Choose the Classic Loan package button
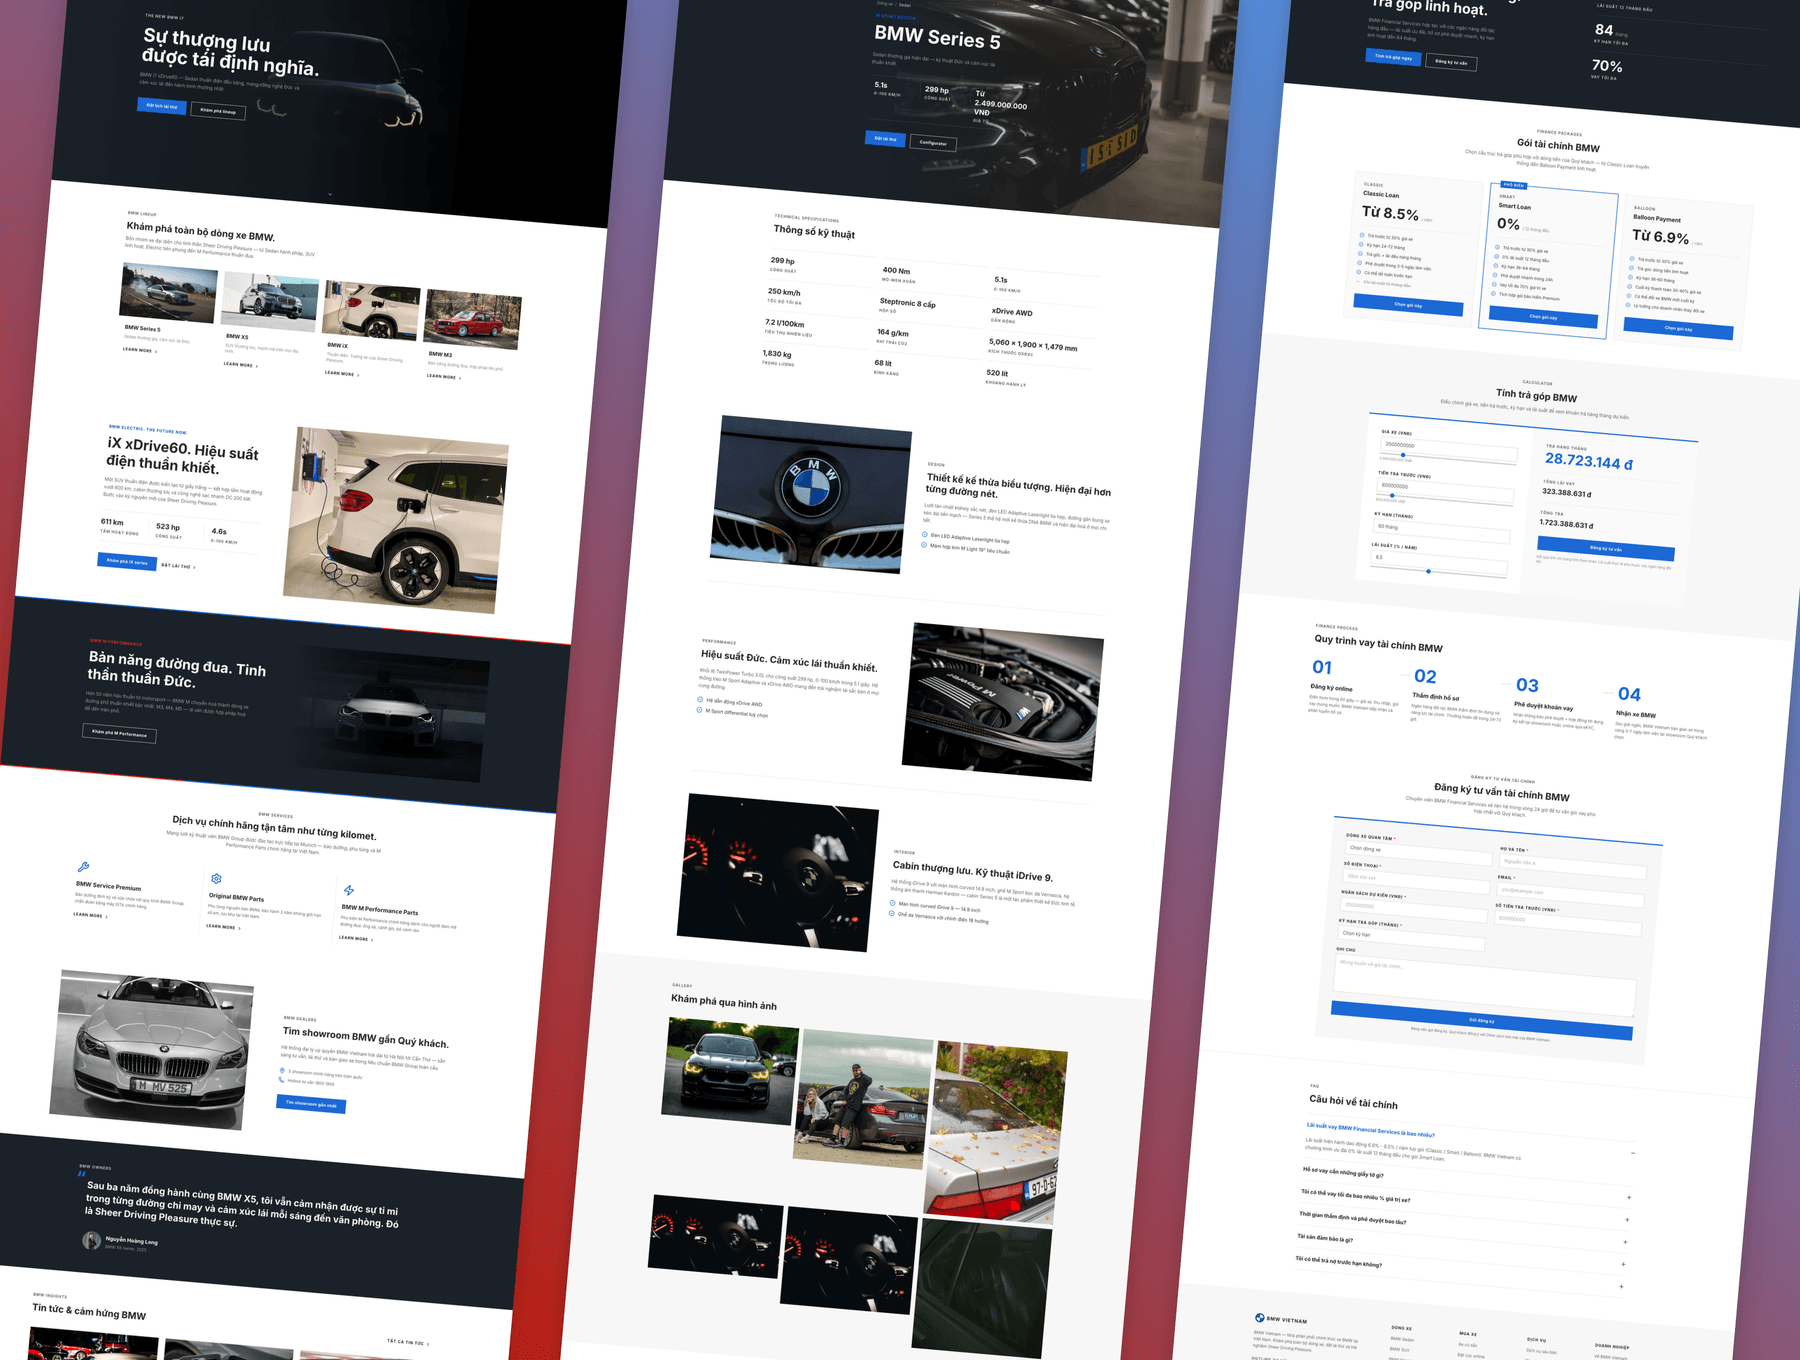Image resolution: width=1800 pixels, height=1360 pixels. (x=1408, y=305)
